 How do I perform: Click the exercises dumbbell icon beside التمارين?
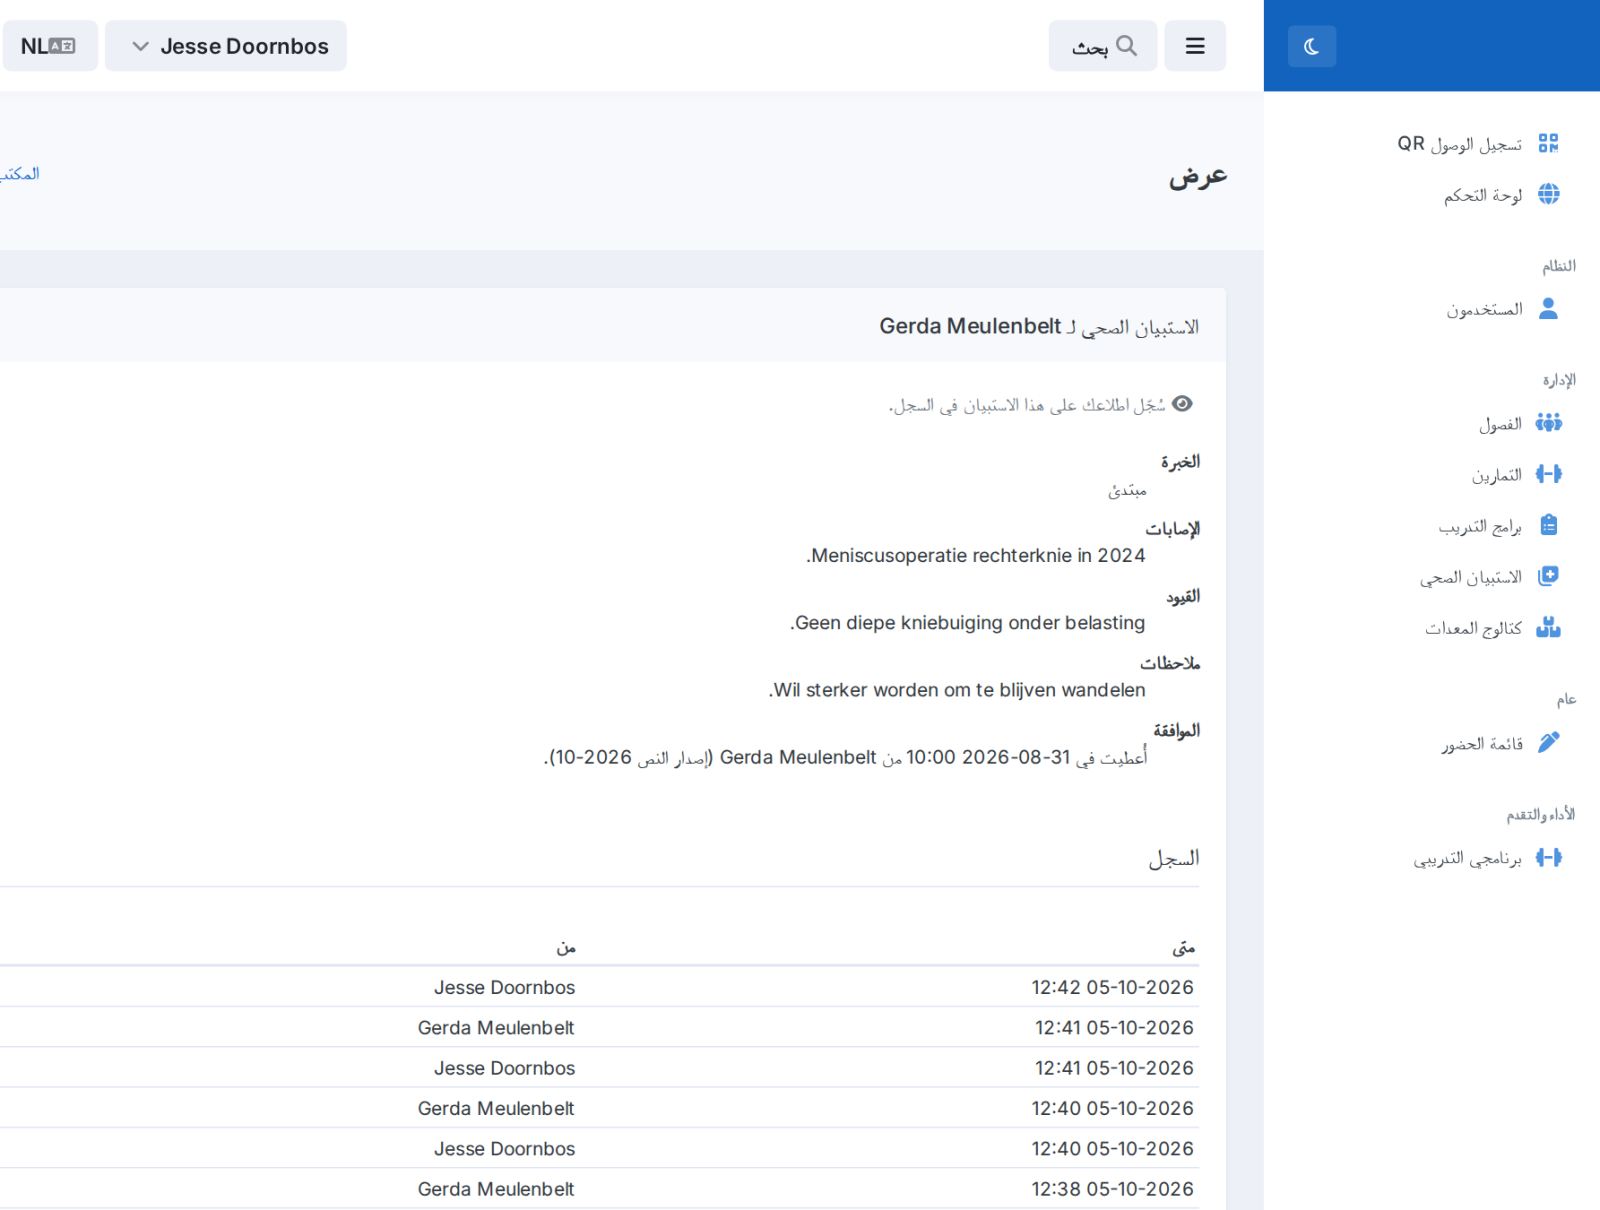tap(1548, 474)
